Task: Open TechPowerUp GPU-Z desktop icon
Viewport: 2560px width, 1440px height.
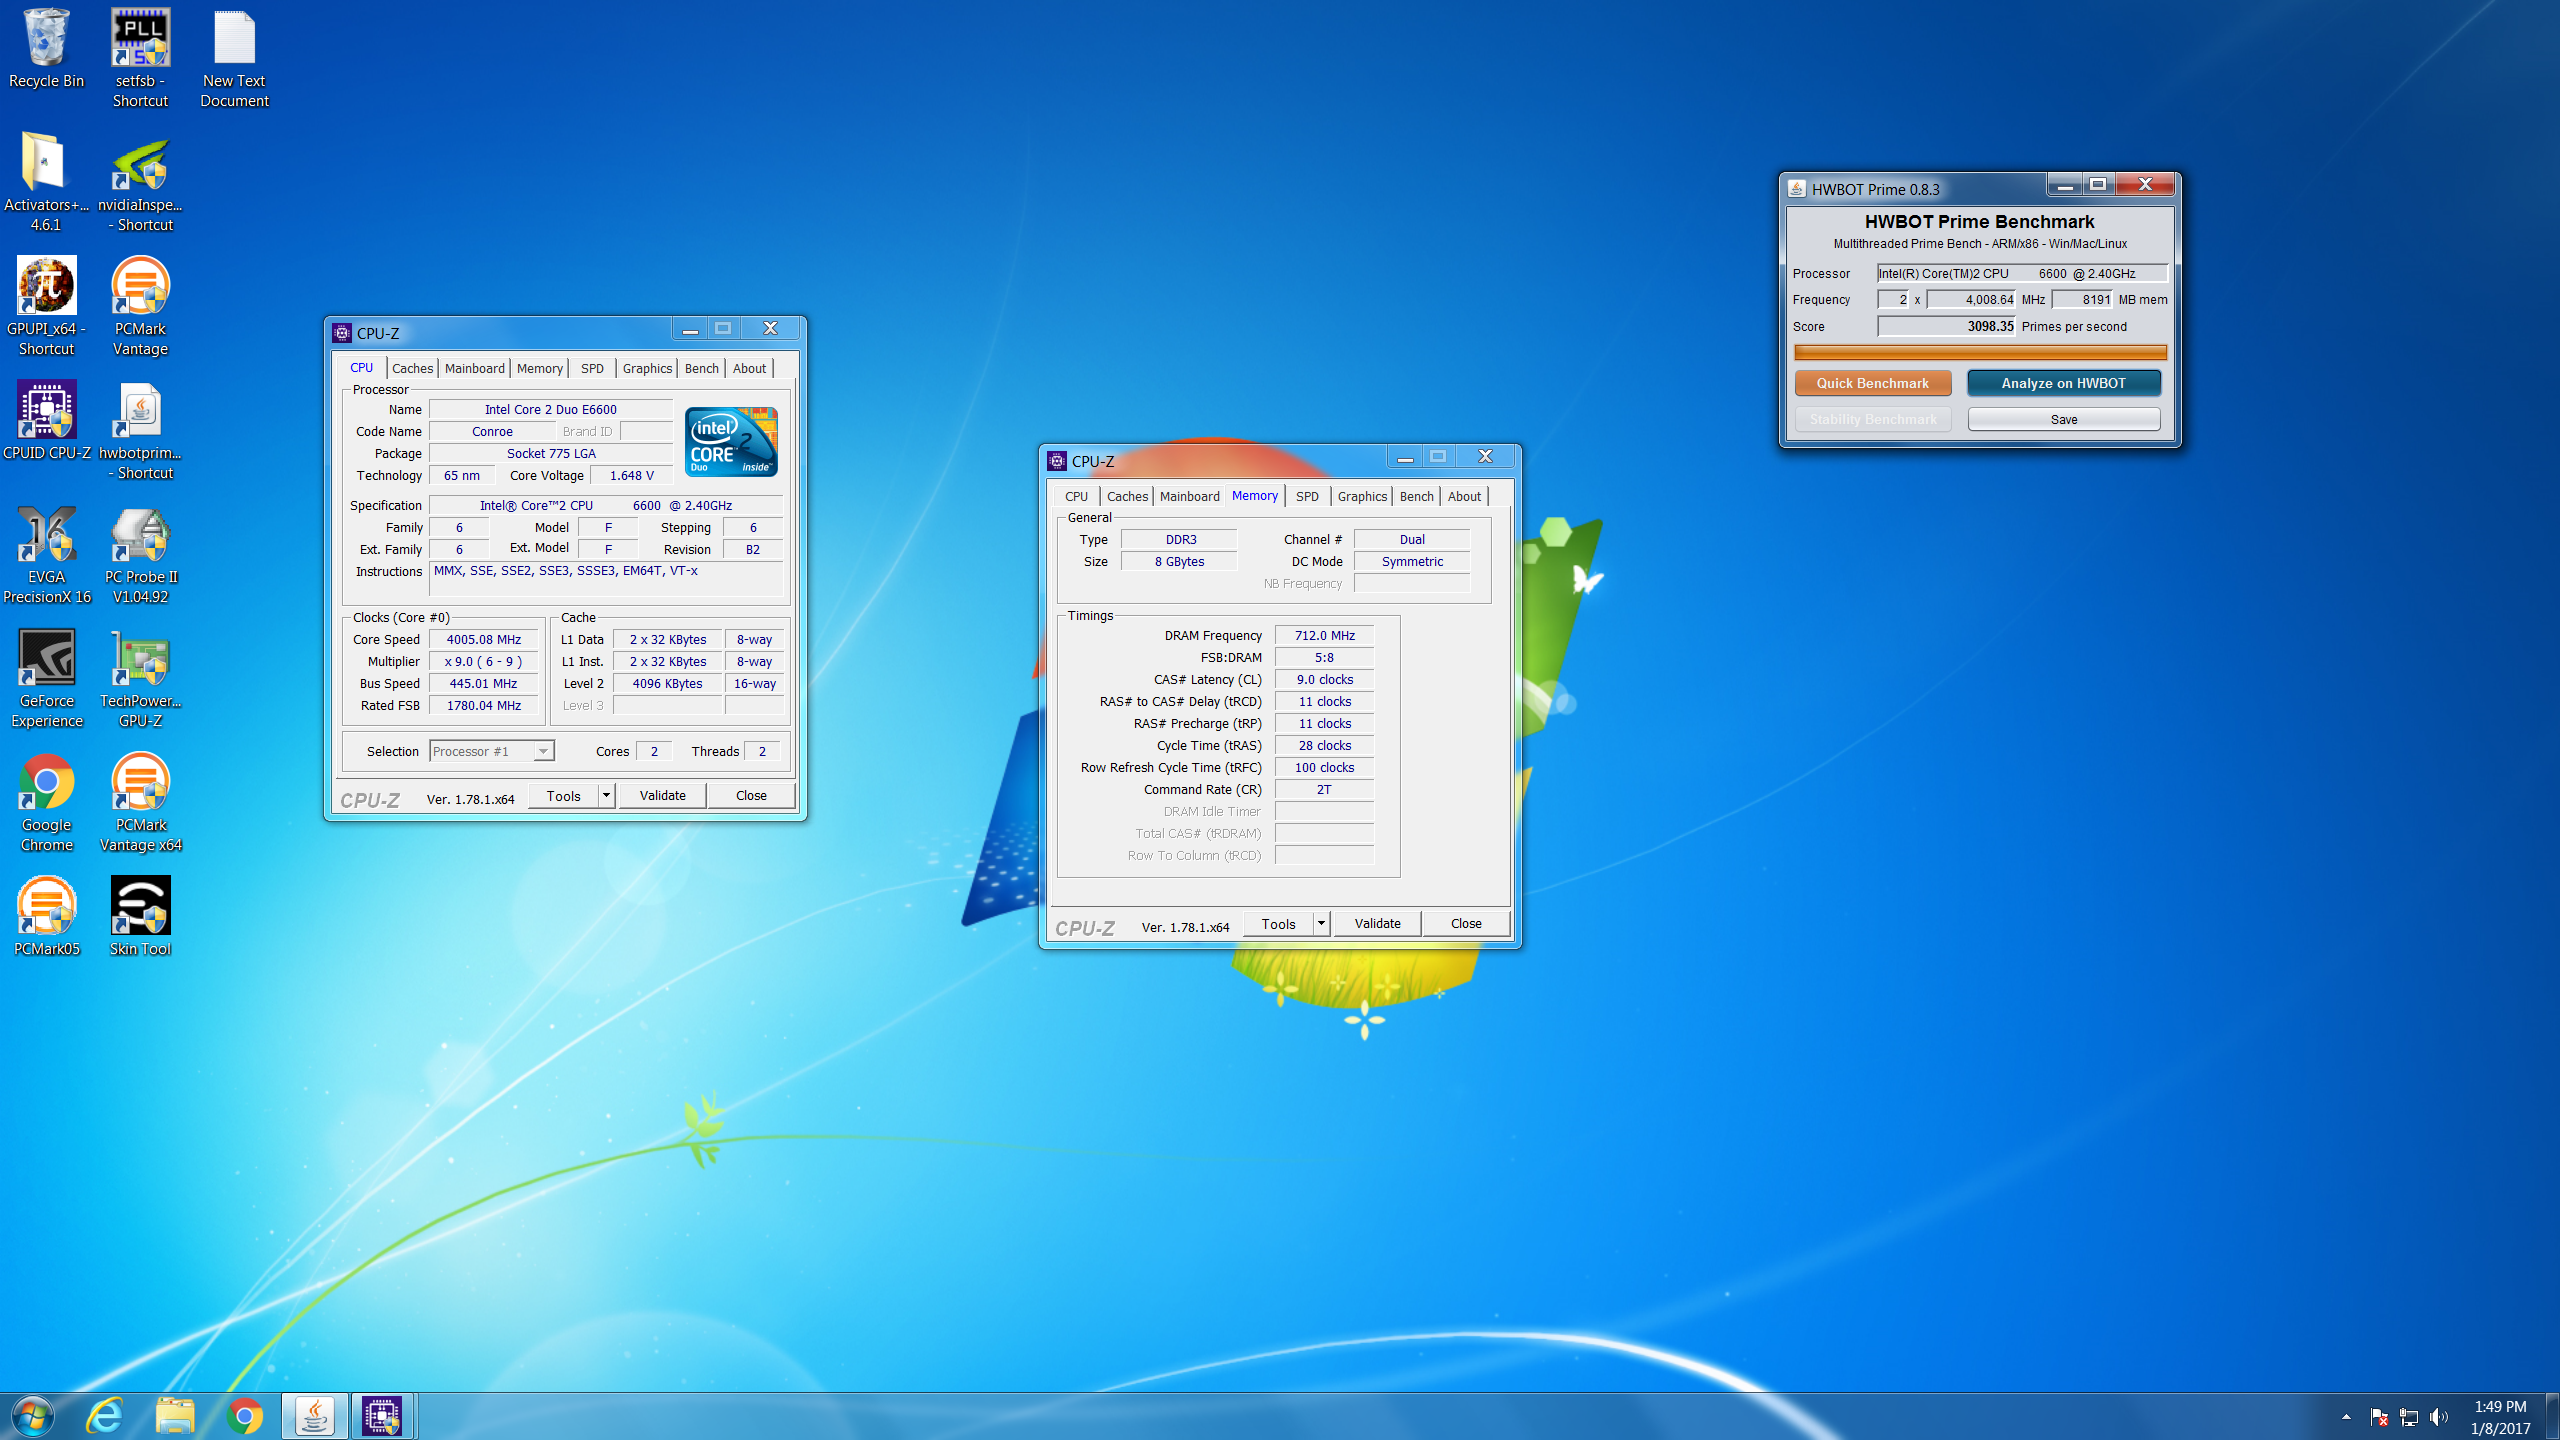Action: 140,678
